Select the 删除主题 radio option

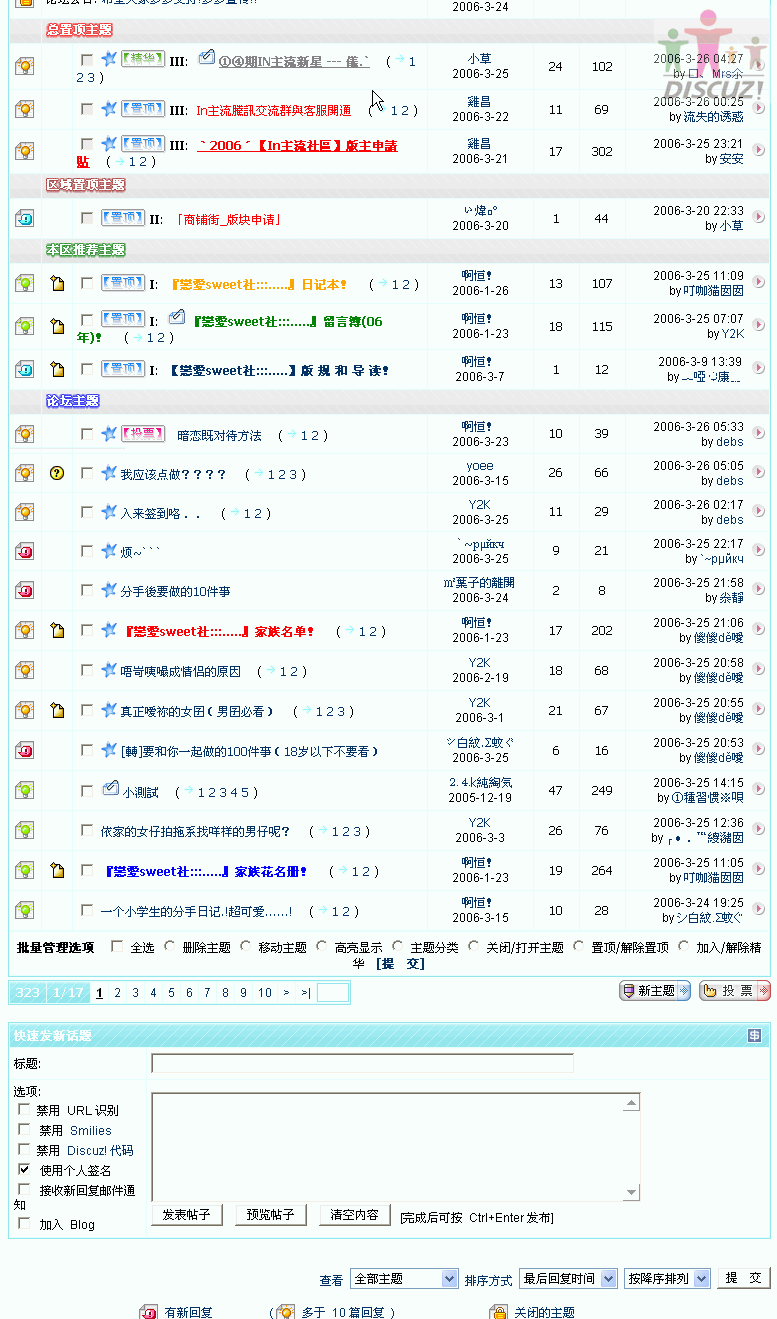pos(169,946)
